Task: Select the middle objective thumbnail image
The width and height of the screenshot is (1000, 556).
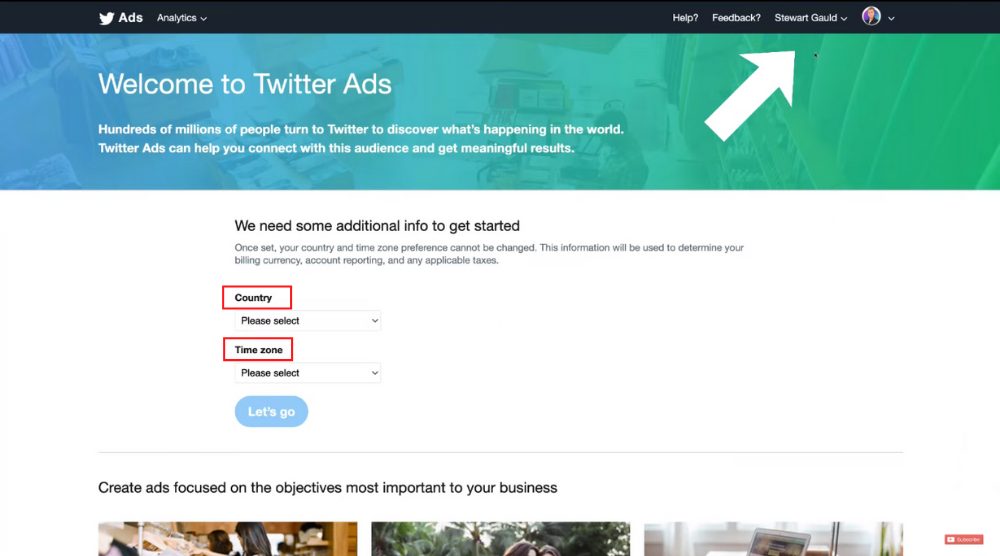Action: coord(501,539)
